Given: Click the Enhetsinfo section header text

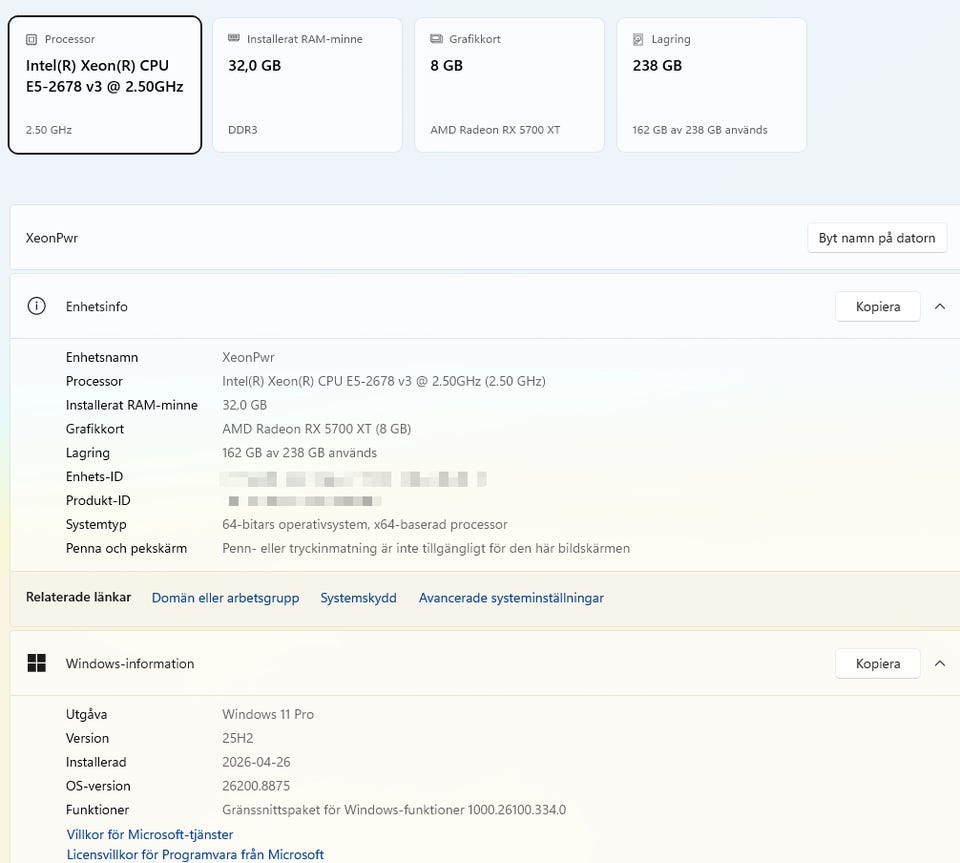Looking at the screenshot, I should (97, 306).
